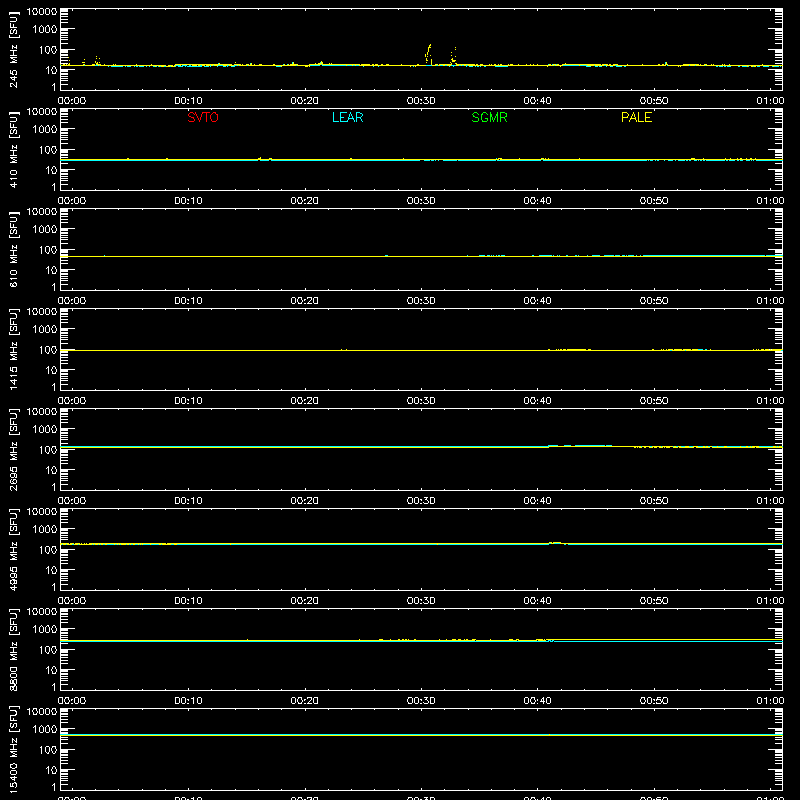Click the 100 tick label on the 610 MHz axis

pos(48,249)
